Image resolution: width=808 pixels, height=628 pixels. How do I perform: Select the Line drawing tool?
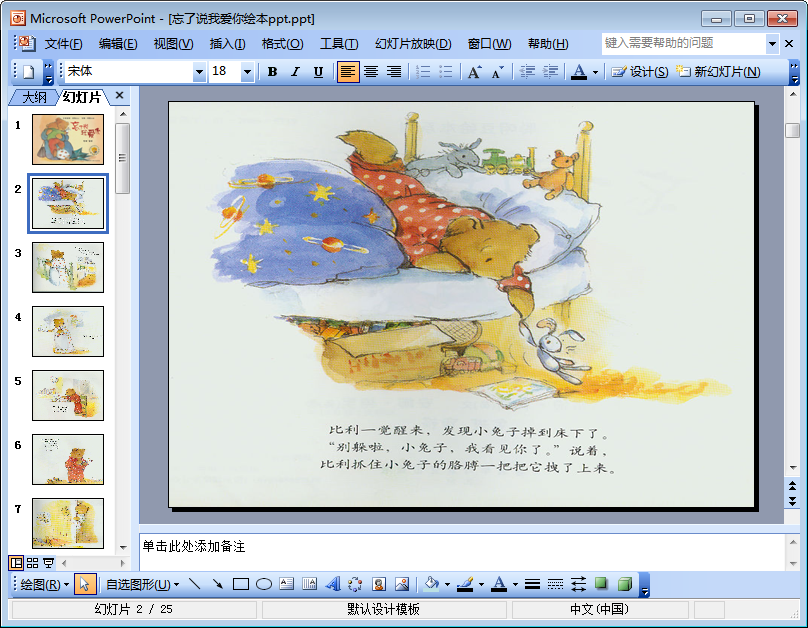coord(194,584)
